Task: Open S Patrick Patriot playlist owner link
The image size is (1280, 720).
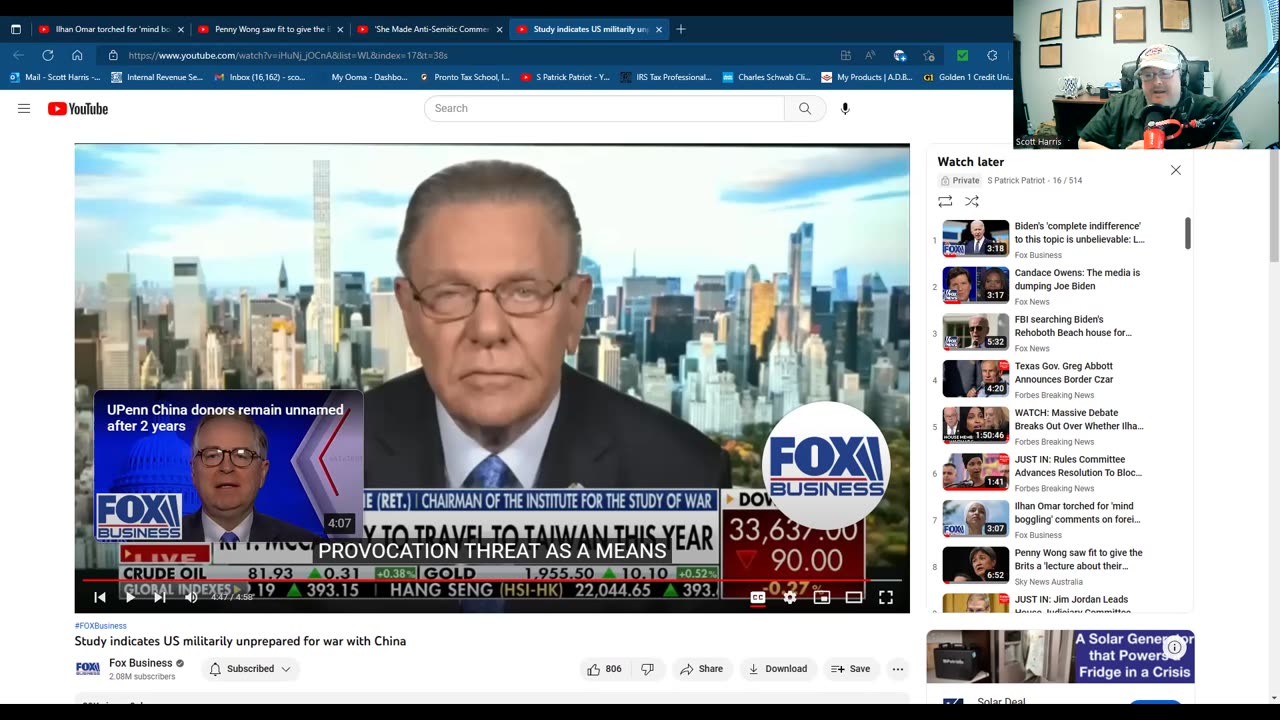Action: pos(1016,181)
